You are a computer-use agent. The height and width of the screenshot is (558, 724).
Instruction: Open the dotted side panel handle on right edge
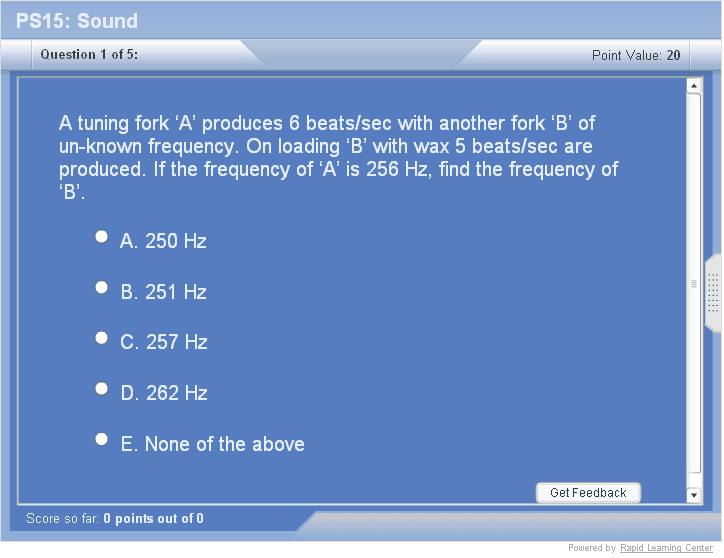713,293
